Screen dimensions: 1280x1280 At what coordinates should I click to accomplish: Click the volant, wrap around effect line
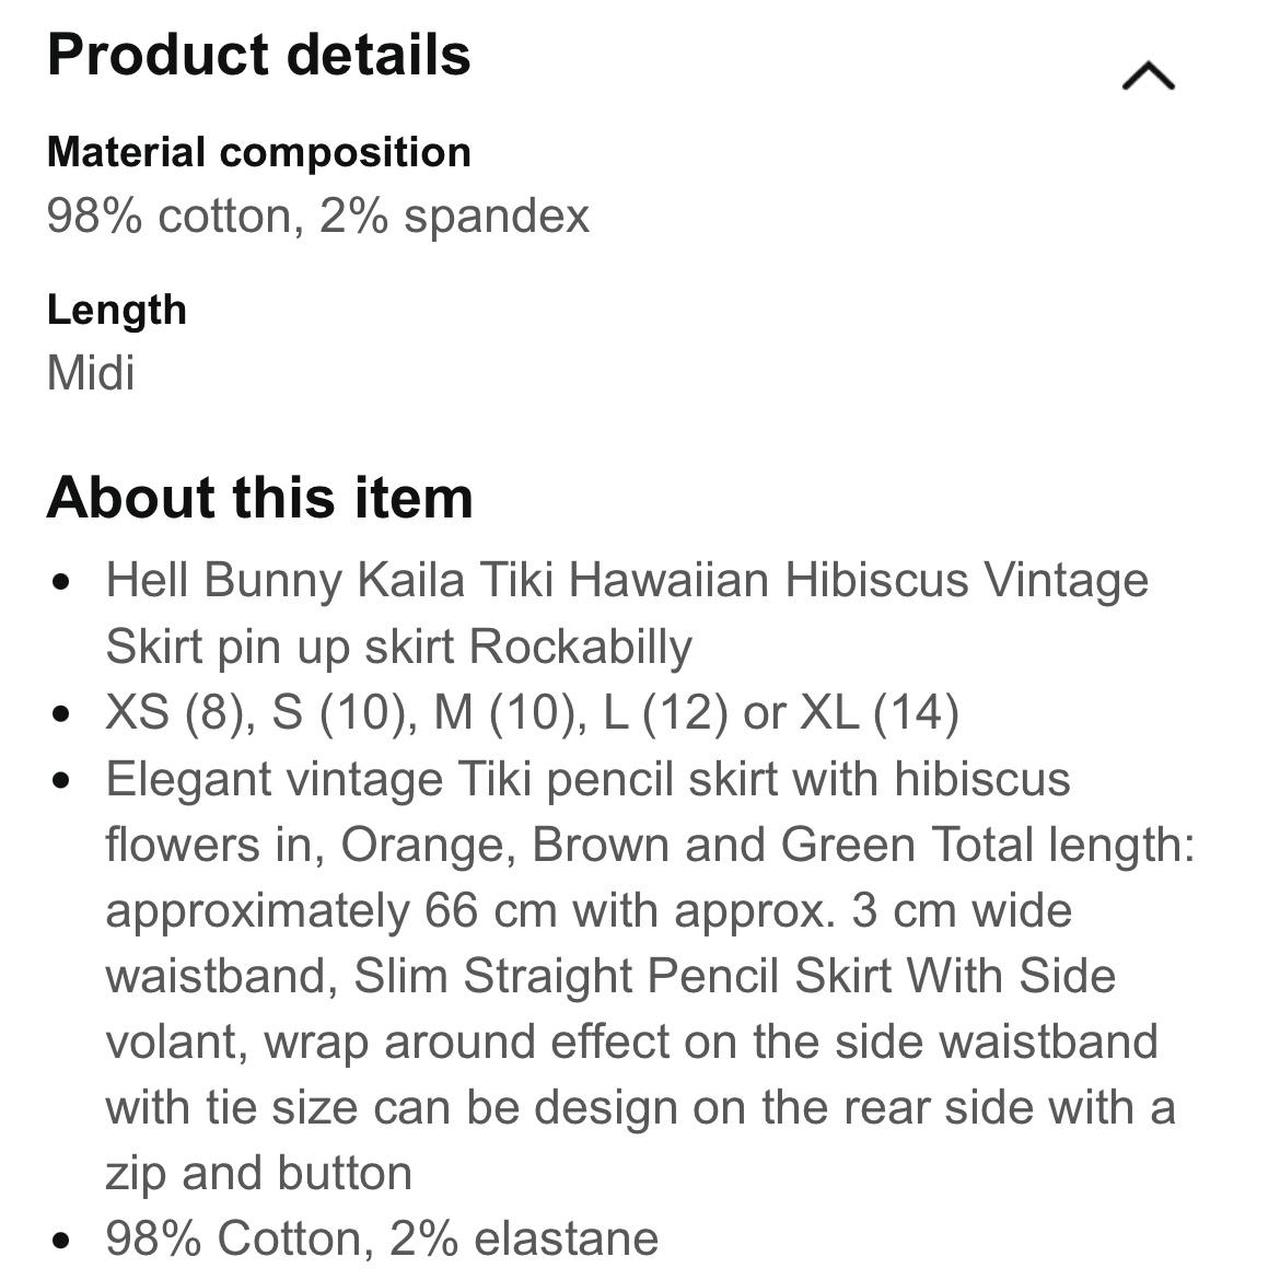pos(632,1042)
